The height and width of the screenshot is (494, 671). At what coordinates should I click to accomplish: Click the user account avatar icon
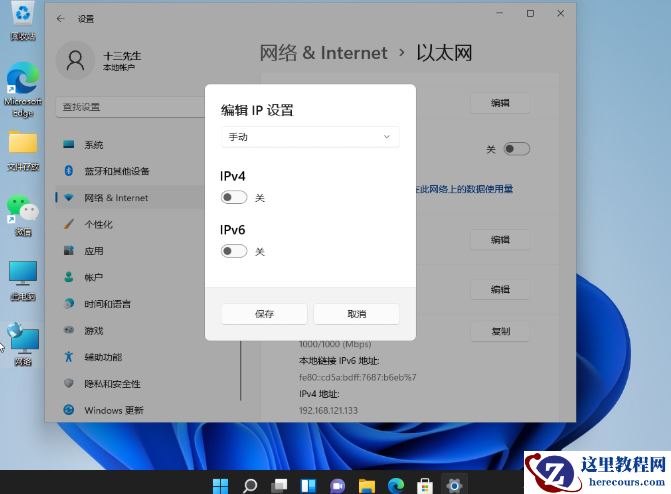tap(75, 60)
